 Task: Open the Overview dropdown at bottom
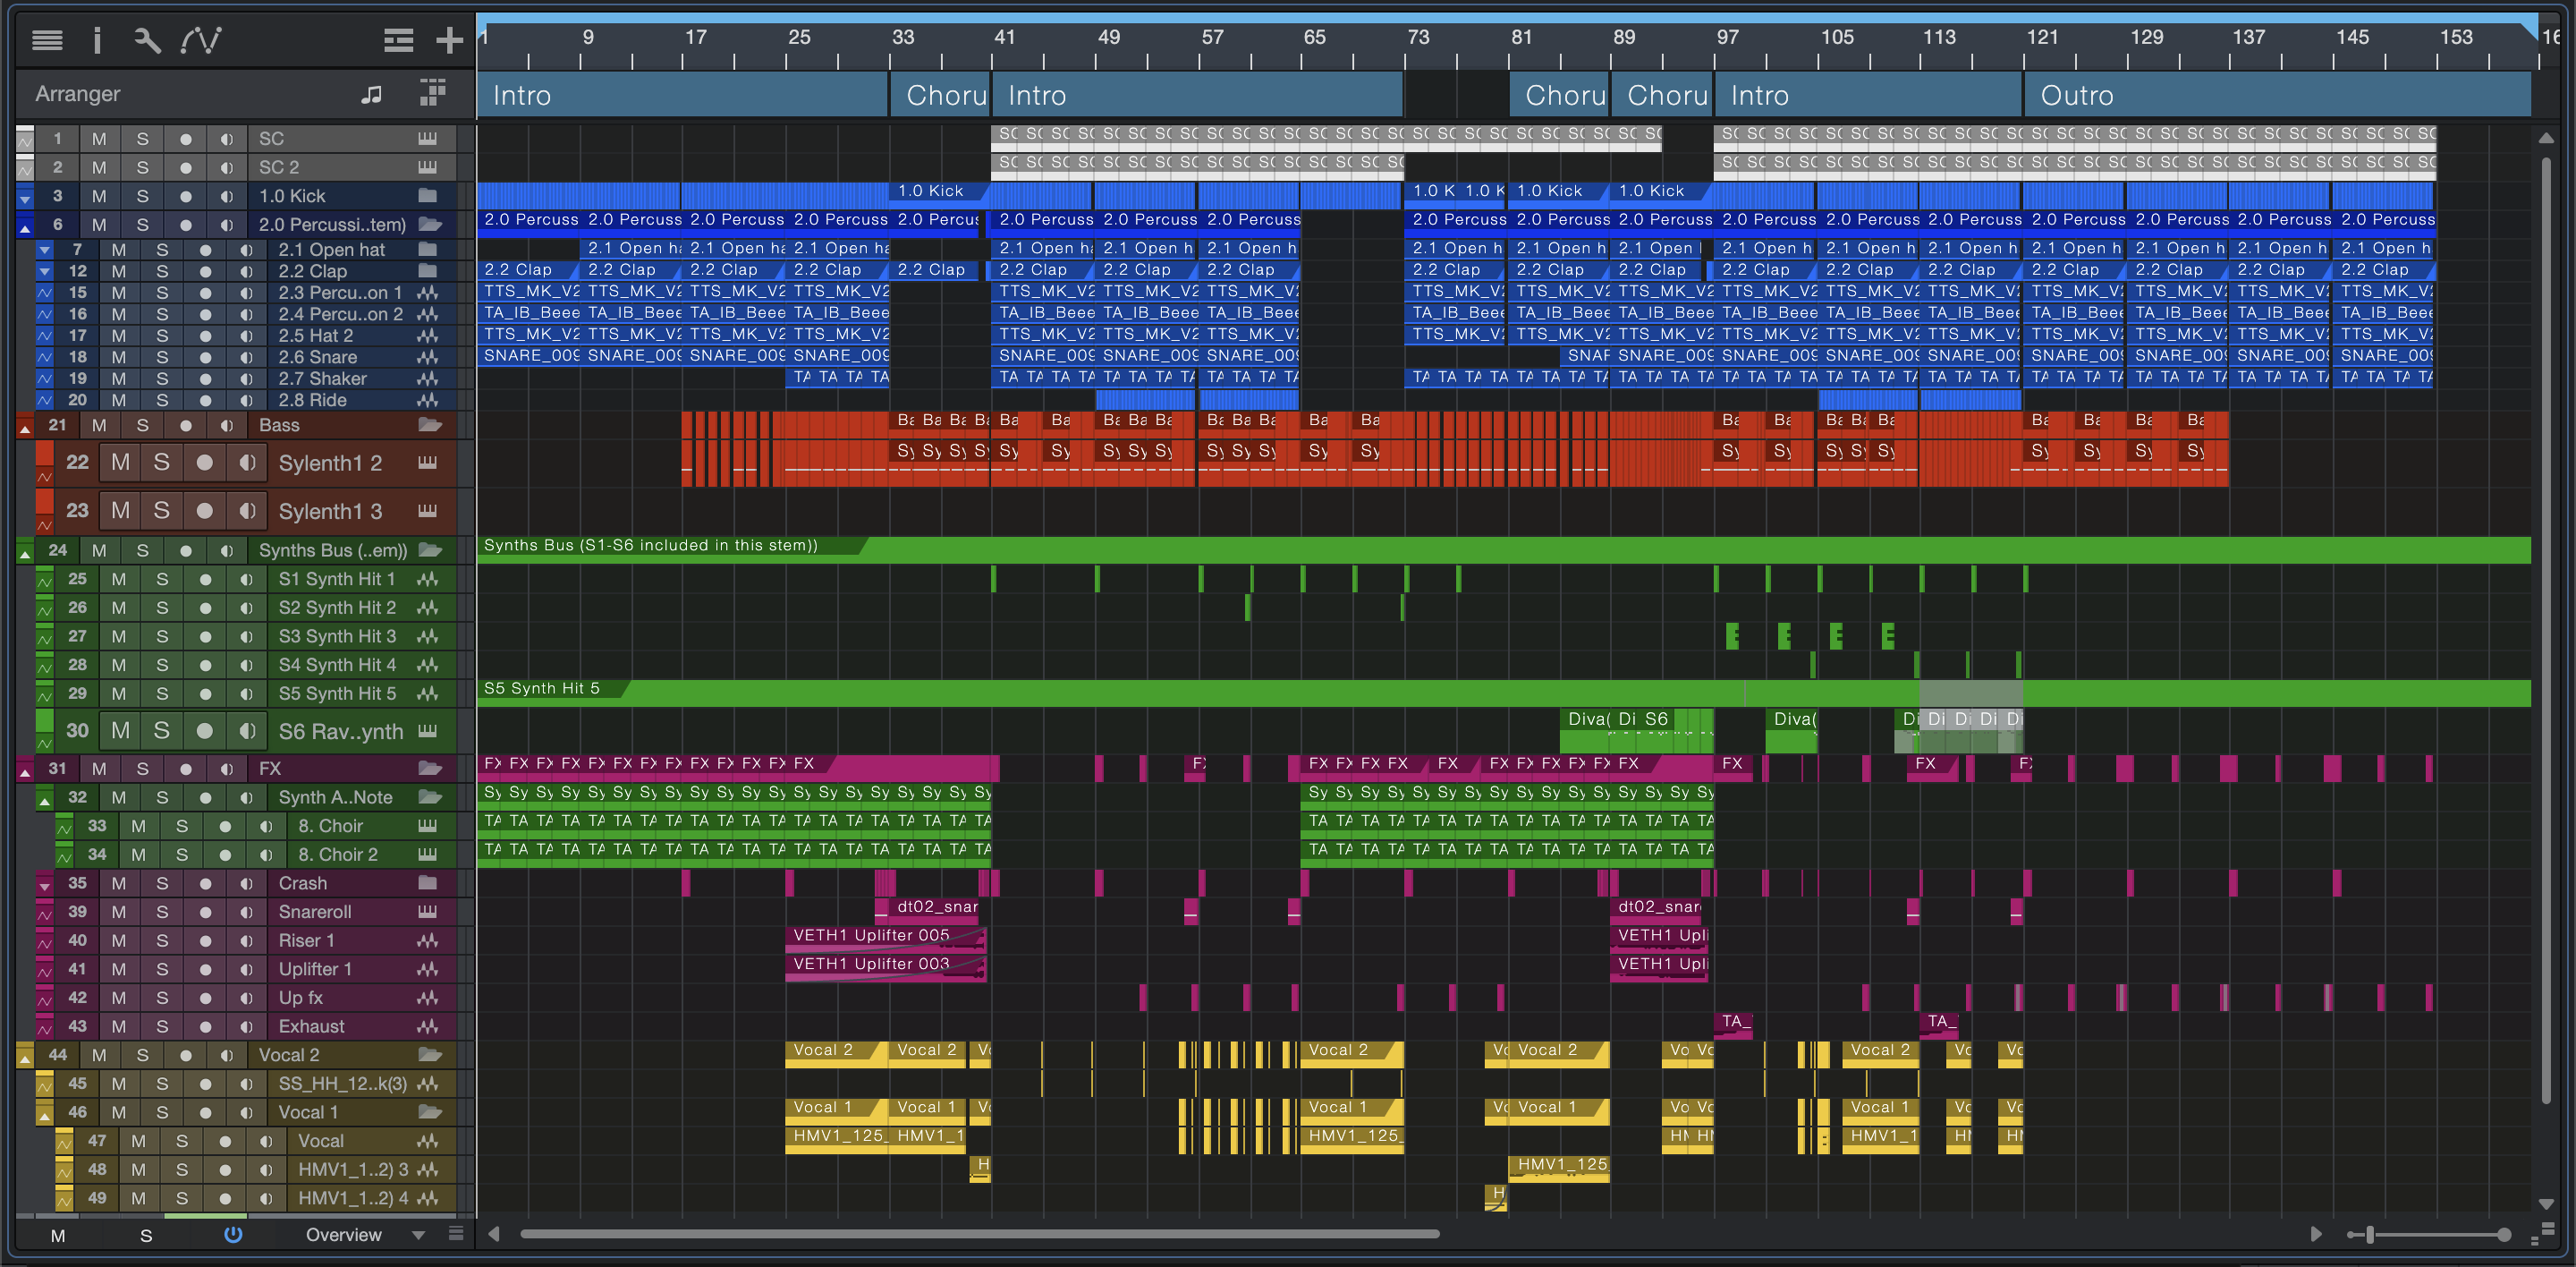[x=418, y=1235]
